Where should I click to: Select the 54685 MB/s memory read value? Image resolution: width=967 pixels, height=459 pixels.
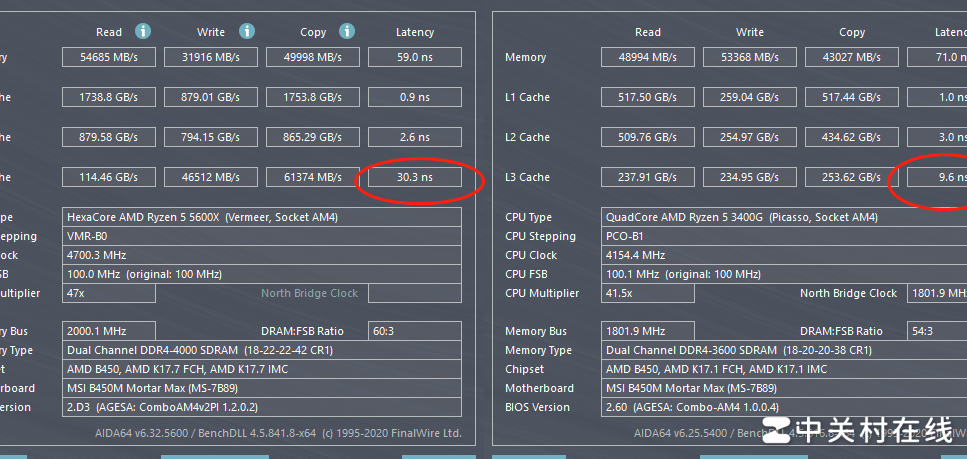pyautogui.click(x=109, y=57)
